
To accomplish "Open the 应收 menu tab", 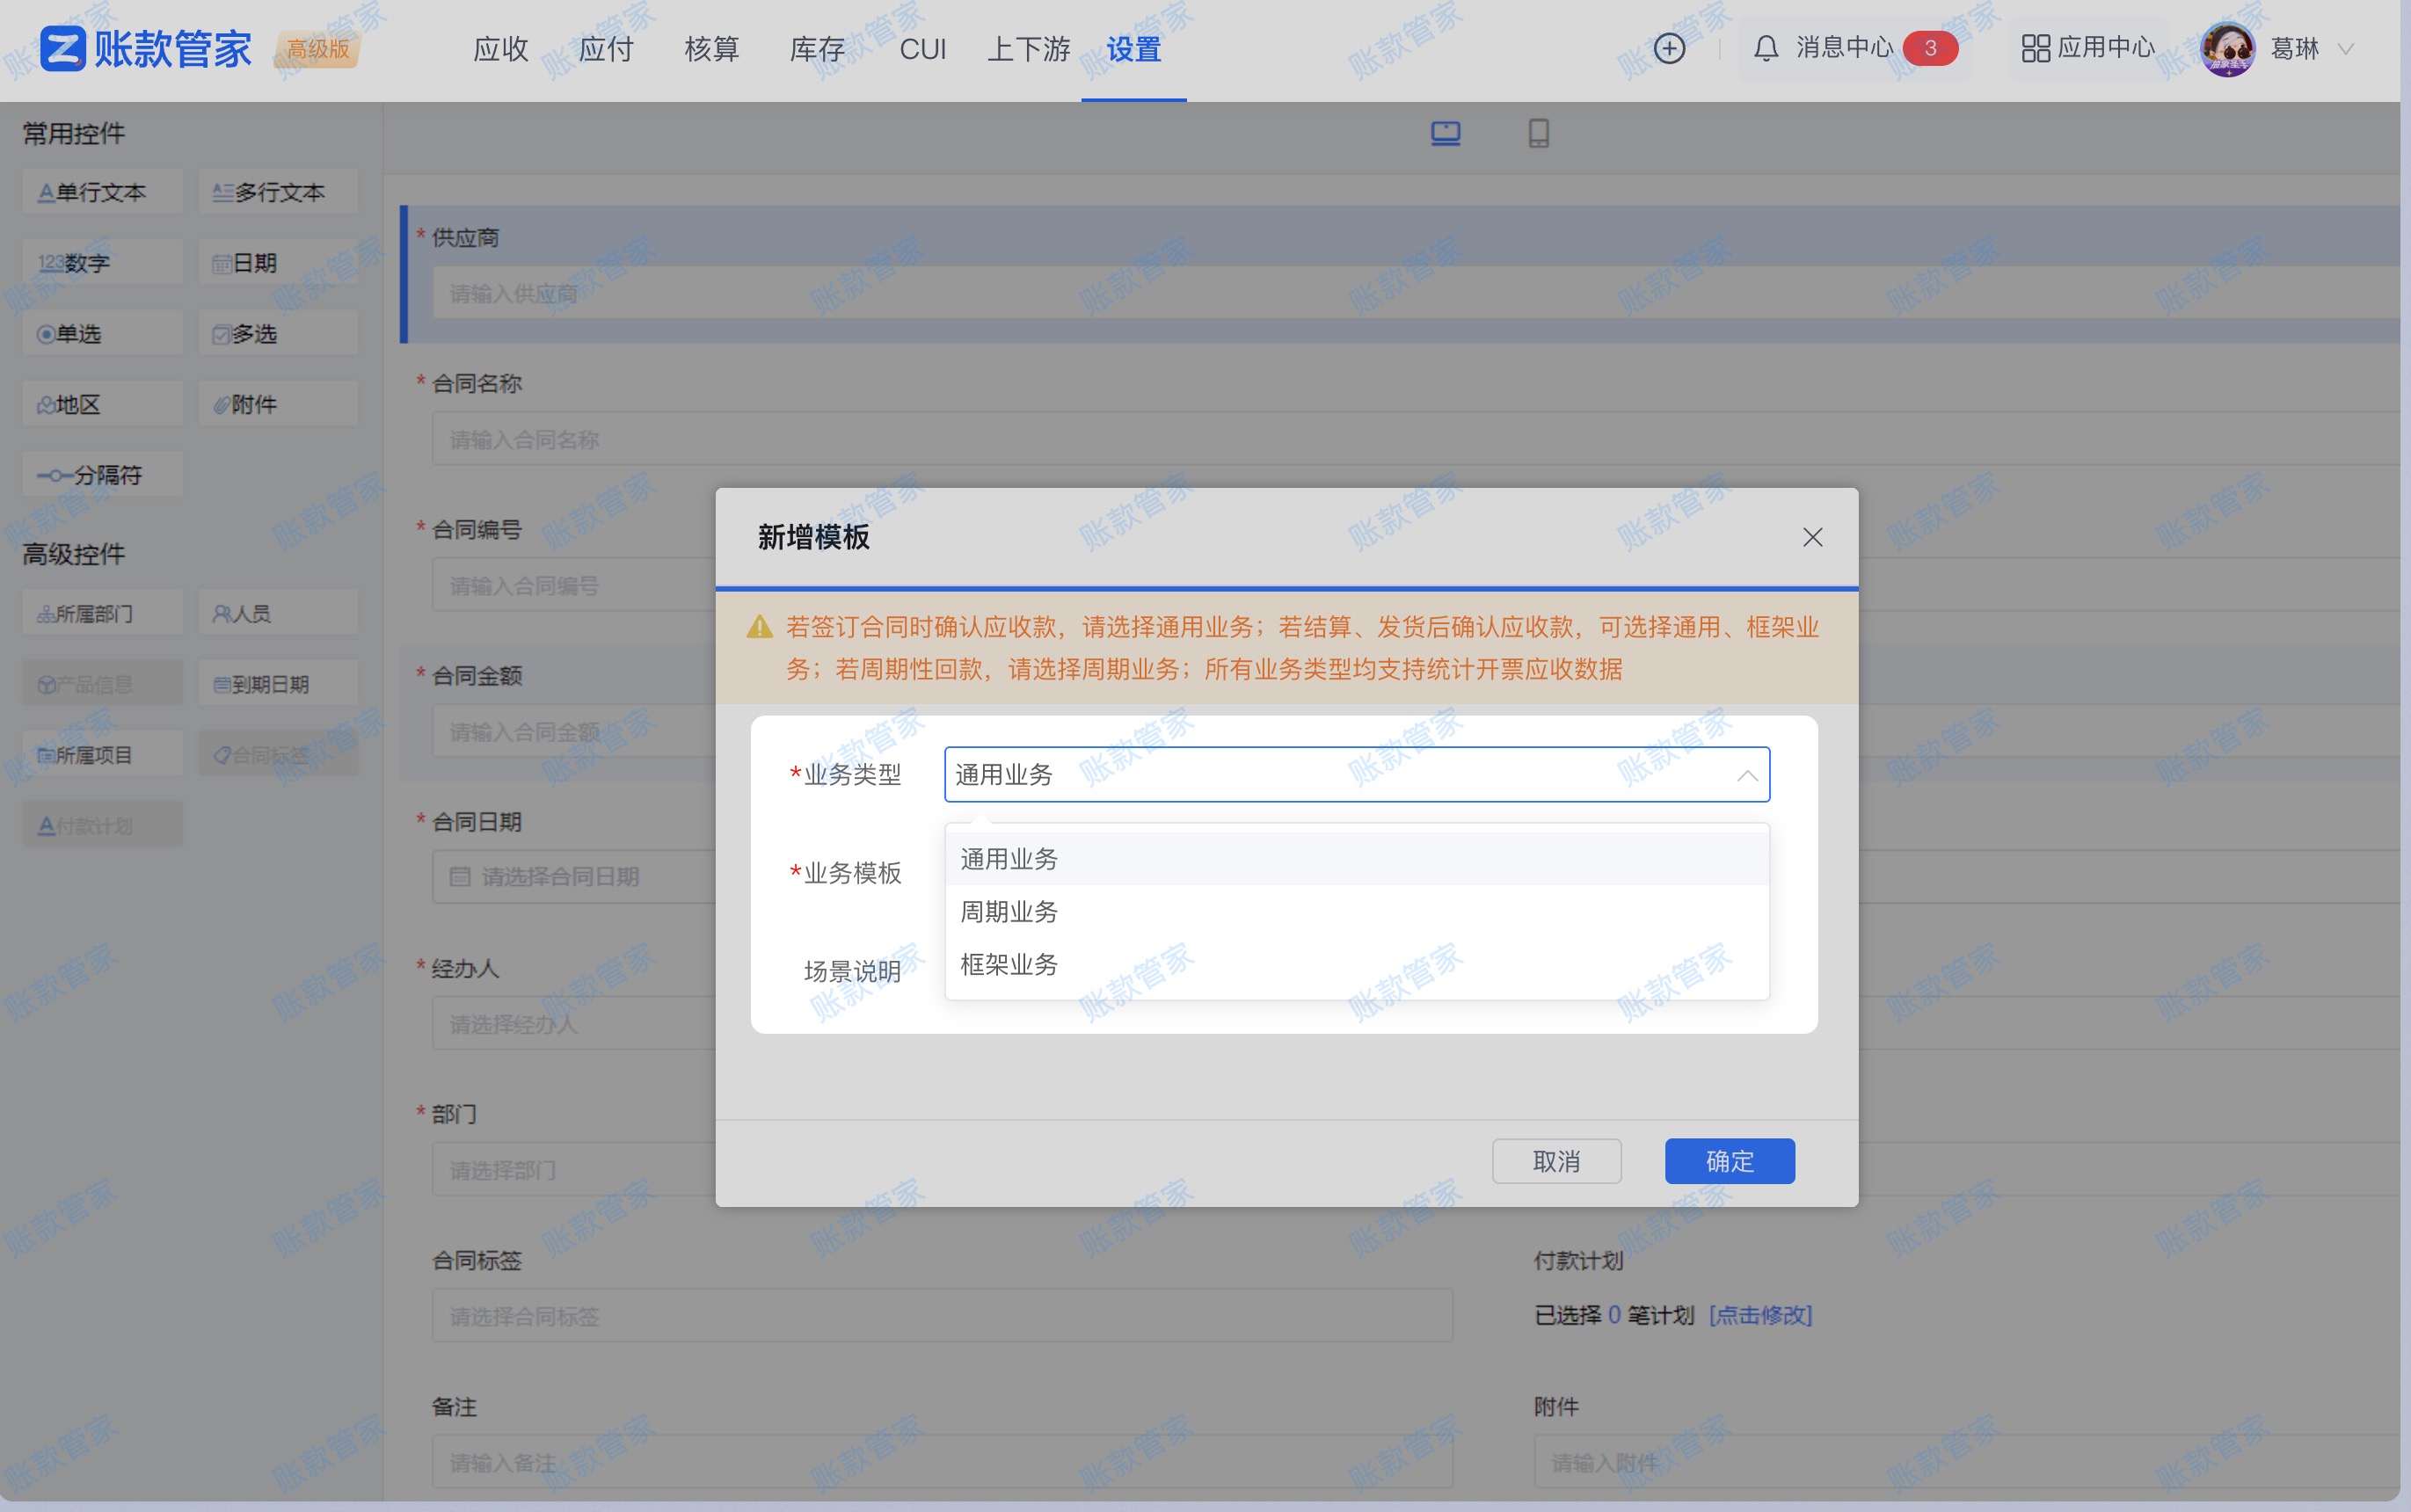I will 500,49.
